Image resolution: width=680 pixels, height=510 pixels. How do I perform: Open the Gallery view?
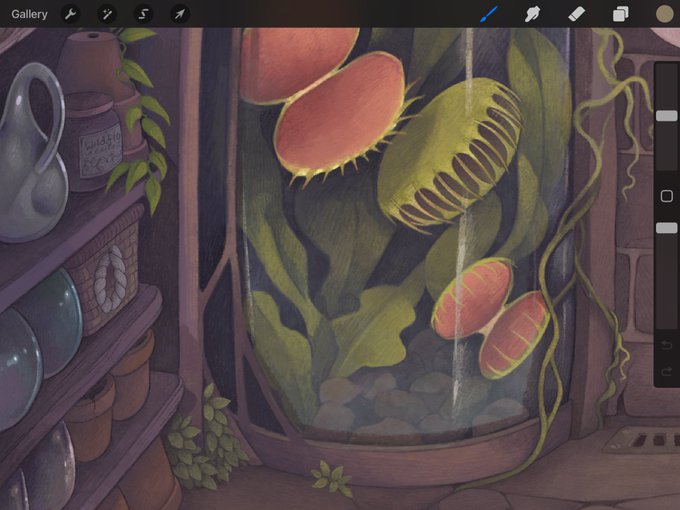29,14
